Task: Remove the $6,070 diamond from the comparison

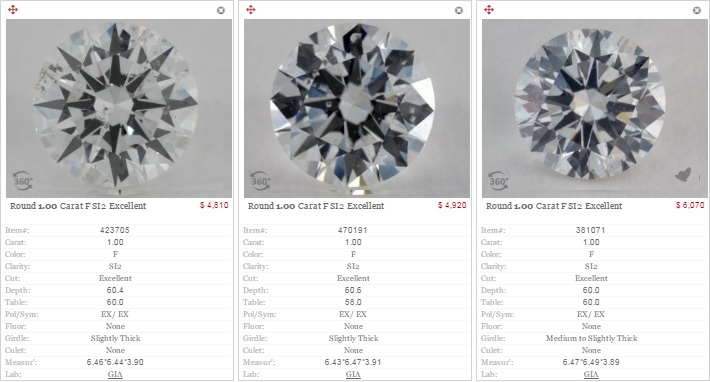Action: tap(697, 10)
